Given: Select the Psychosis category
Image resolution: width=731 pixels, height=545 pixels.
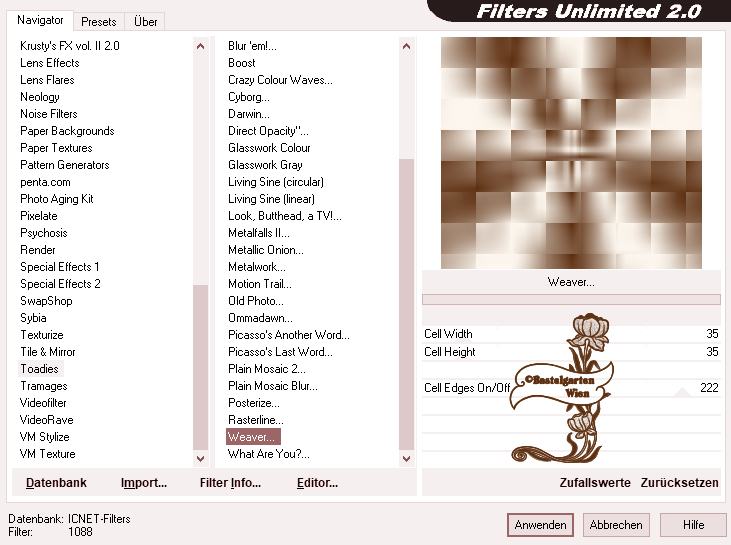Looking at the screenshot, I should click(x=44, y=233).
